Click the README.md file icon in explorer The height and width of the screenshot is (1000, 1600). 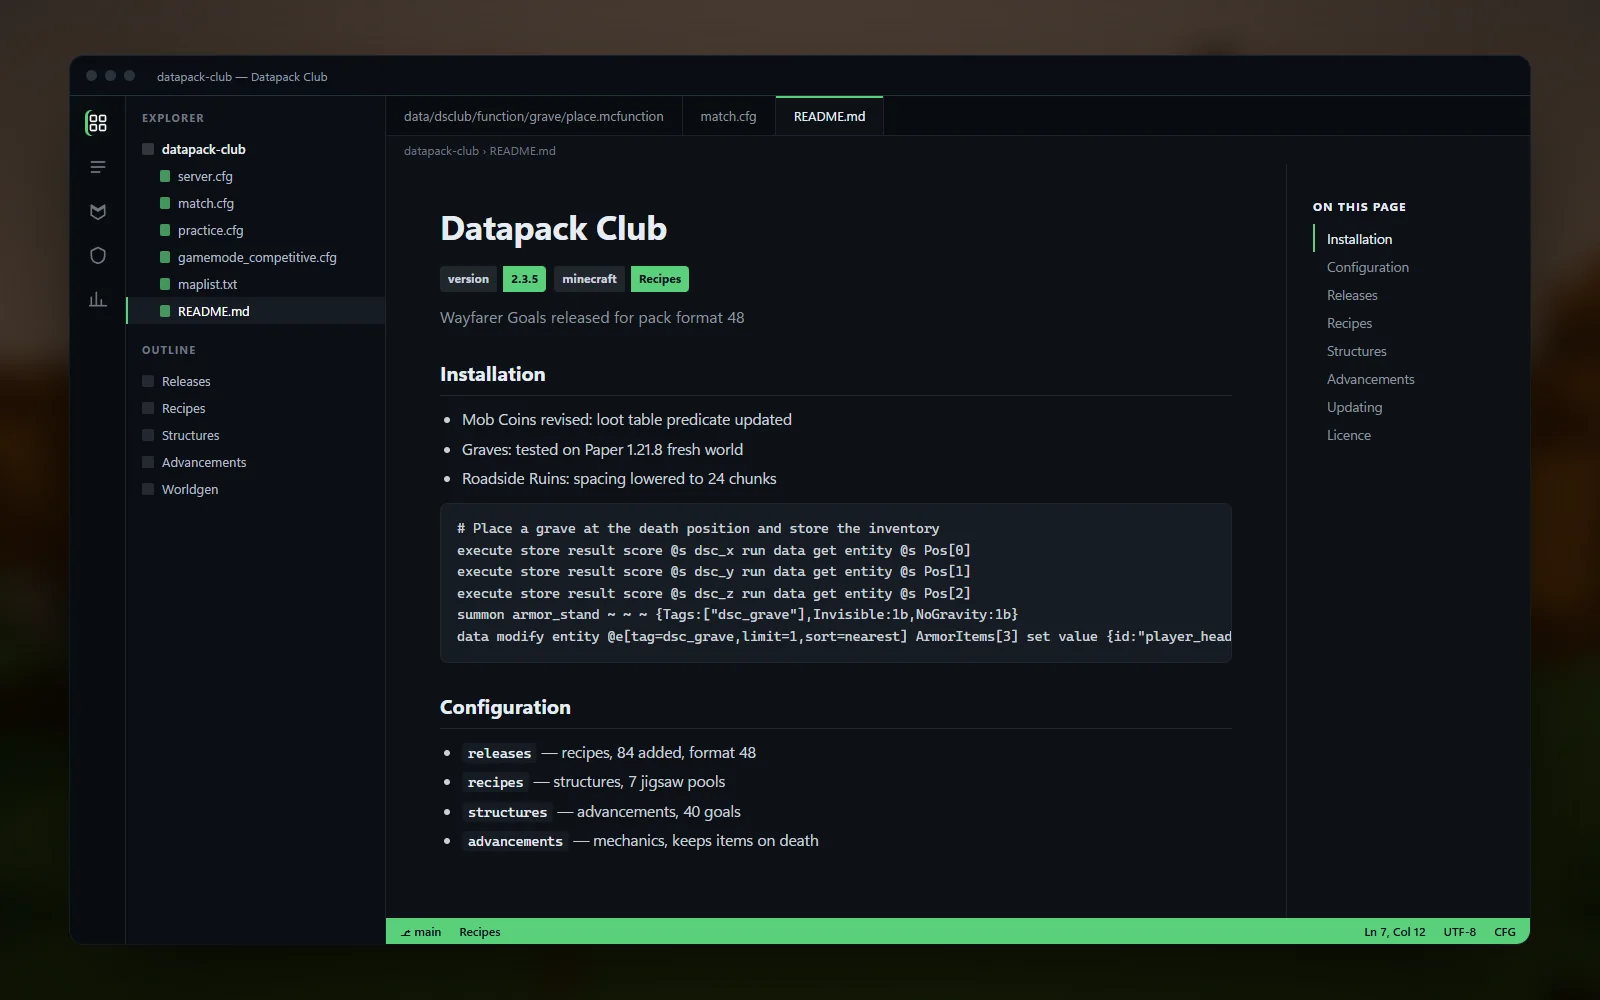(165, 311)
